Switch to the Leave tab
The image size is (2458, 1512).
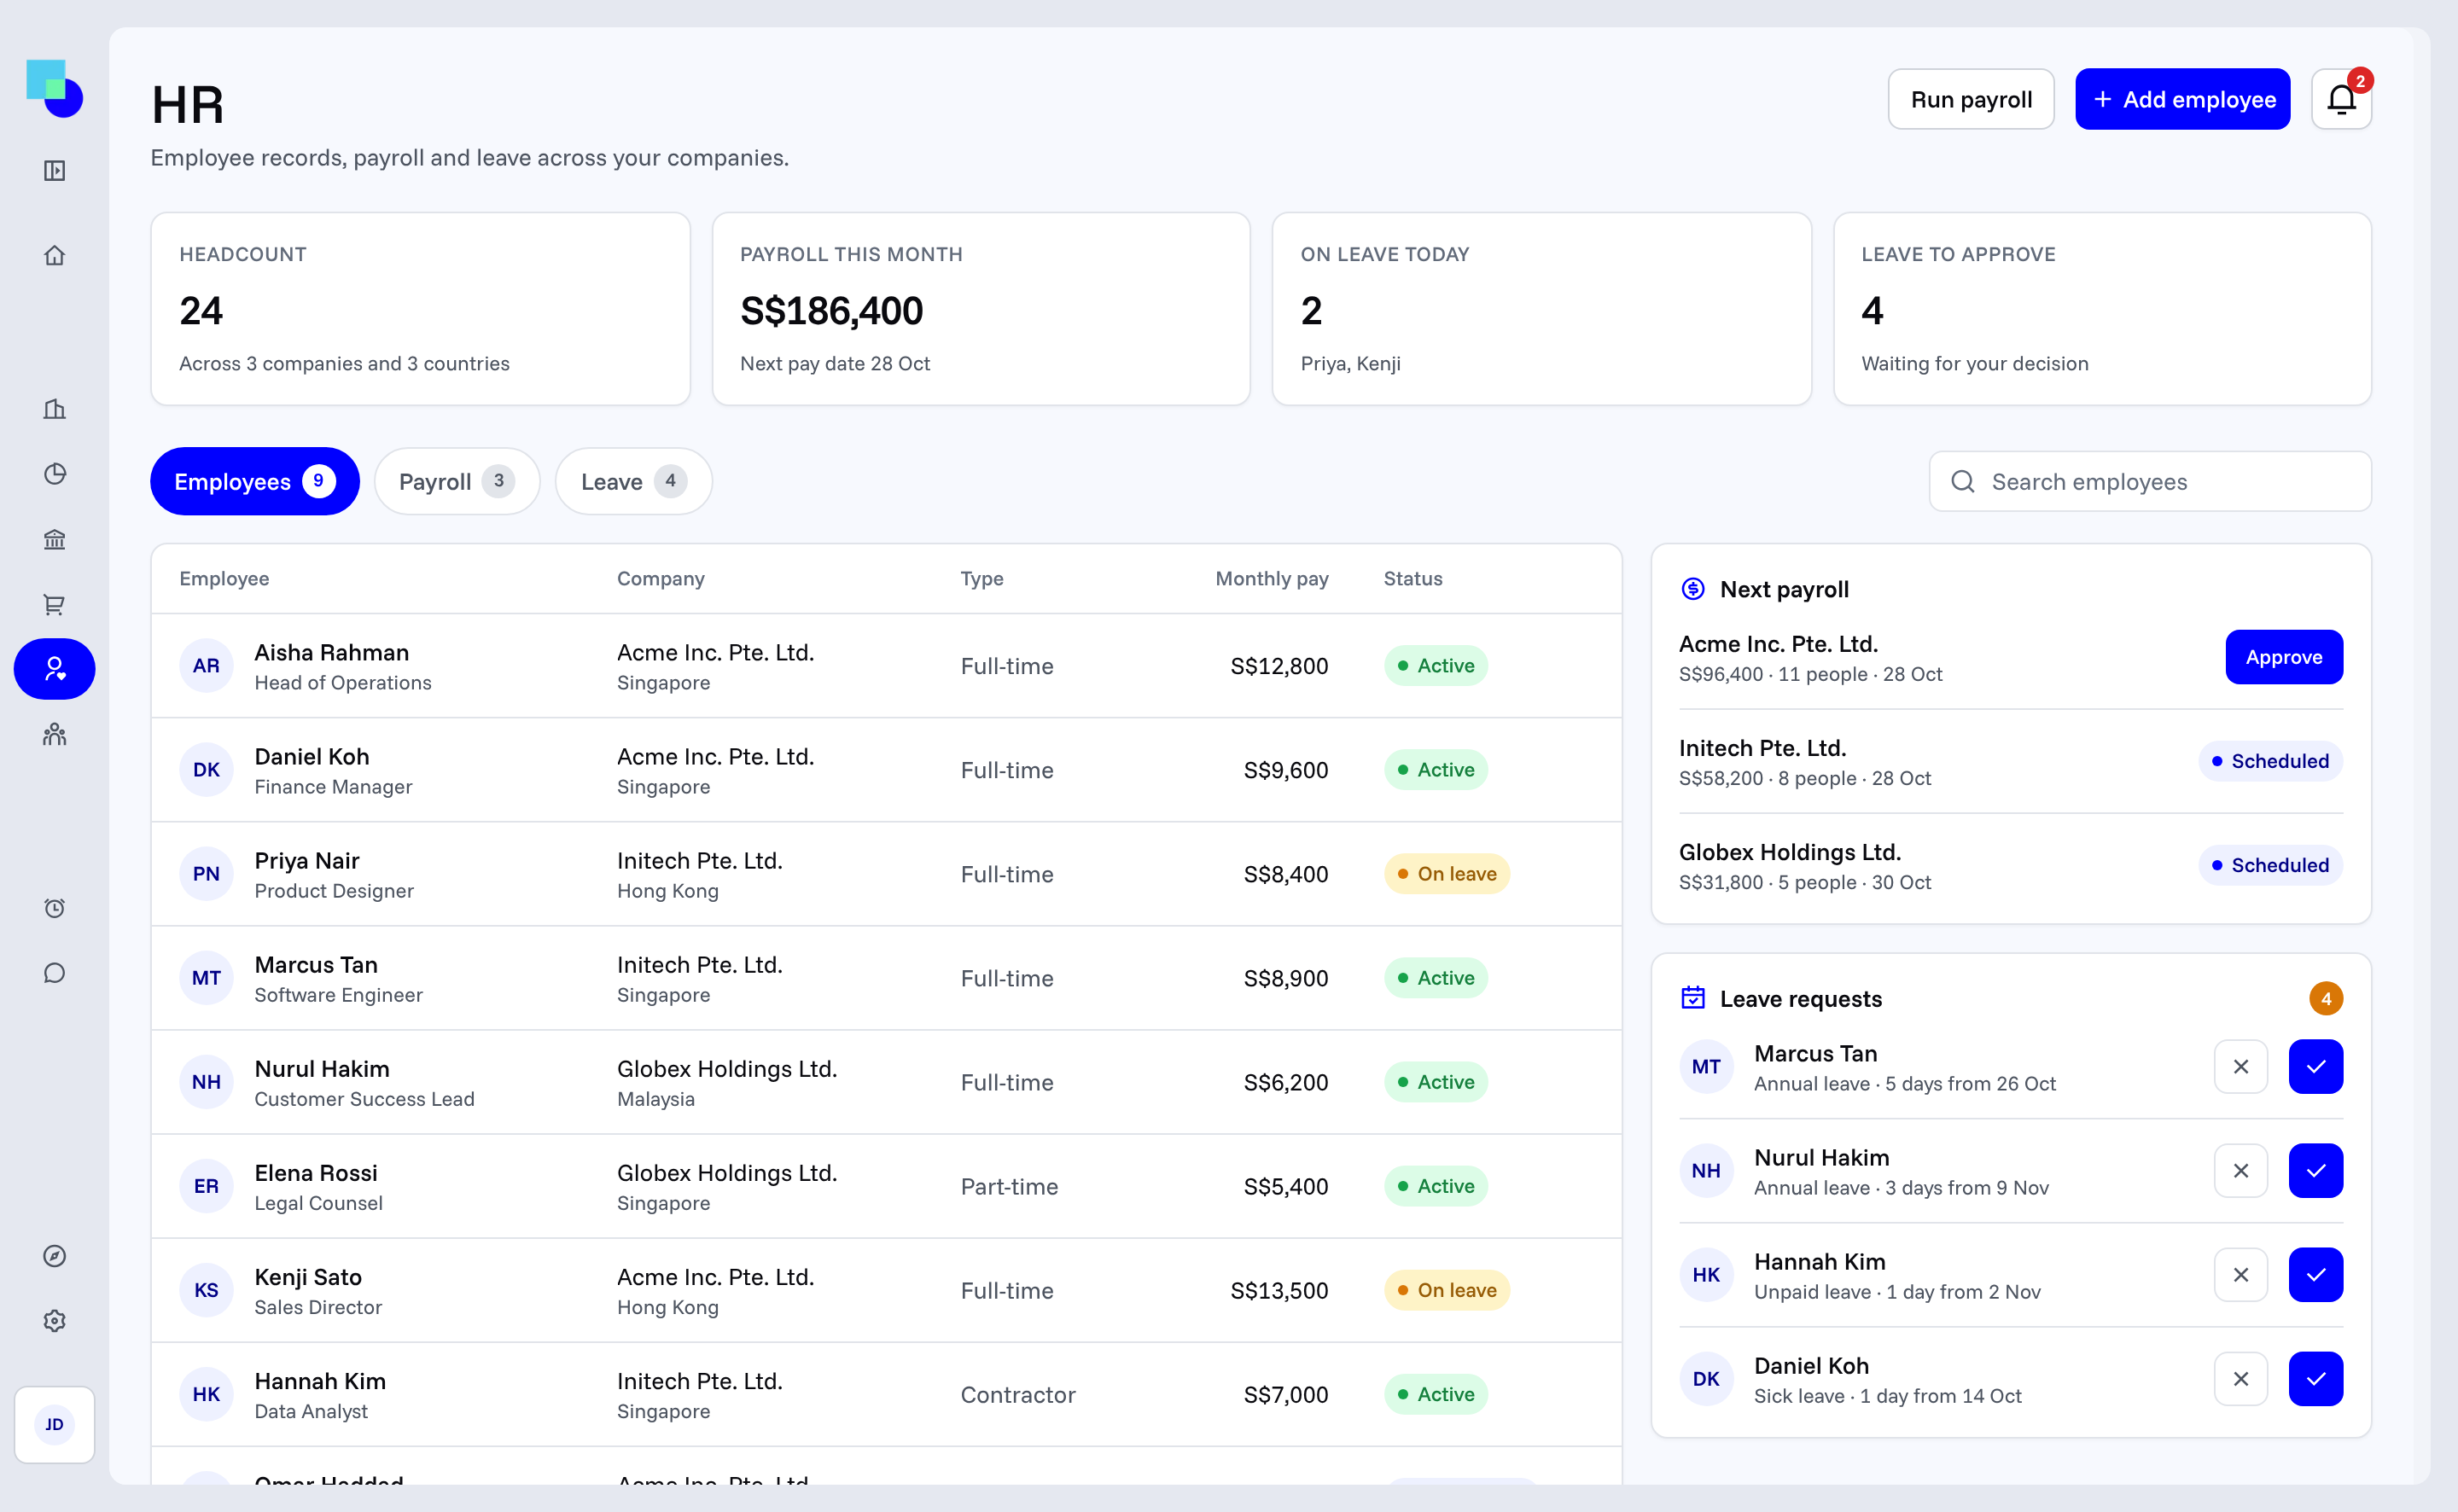634,482
